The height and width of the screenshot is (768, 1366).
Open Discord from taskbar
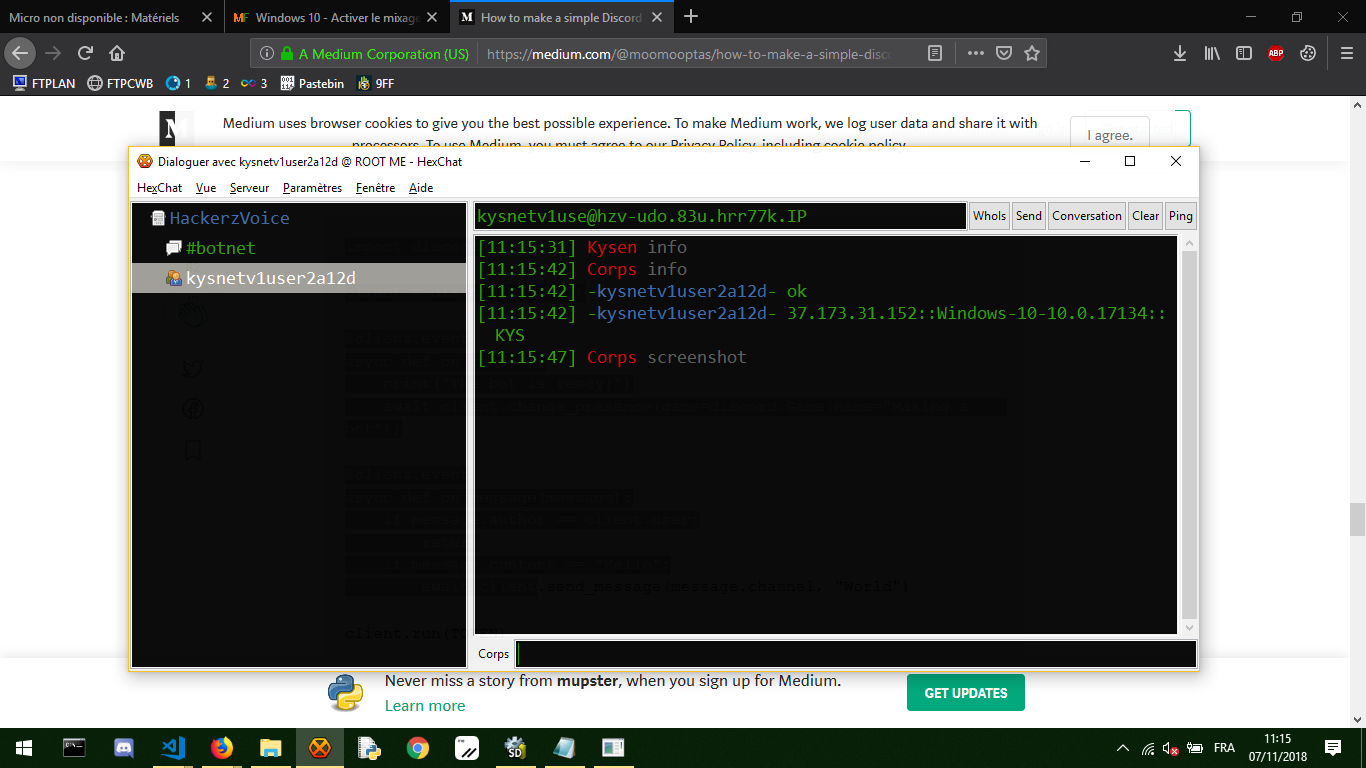(x=124, y=748)
